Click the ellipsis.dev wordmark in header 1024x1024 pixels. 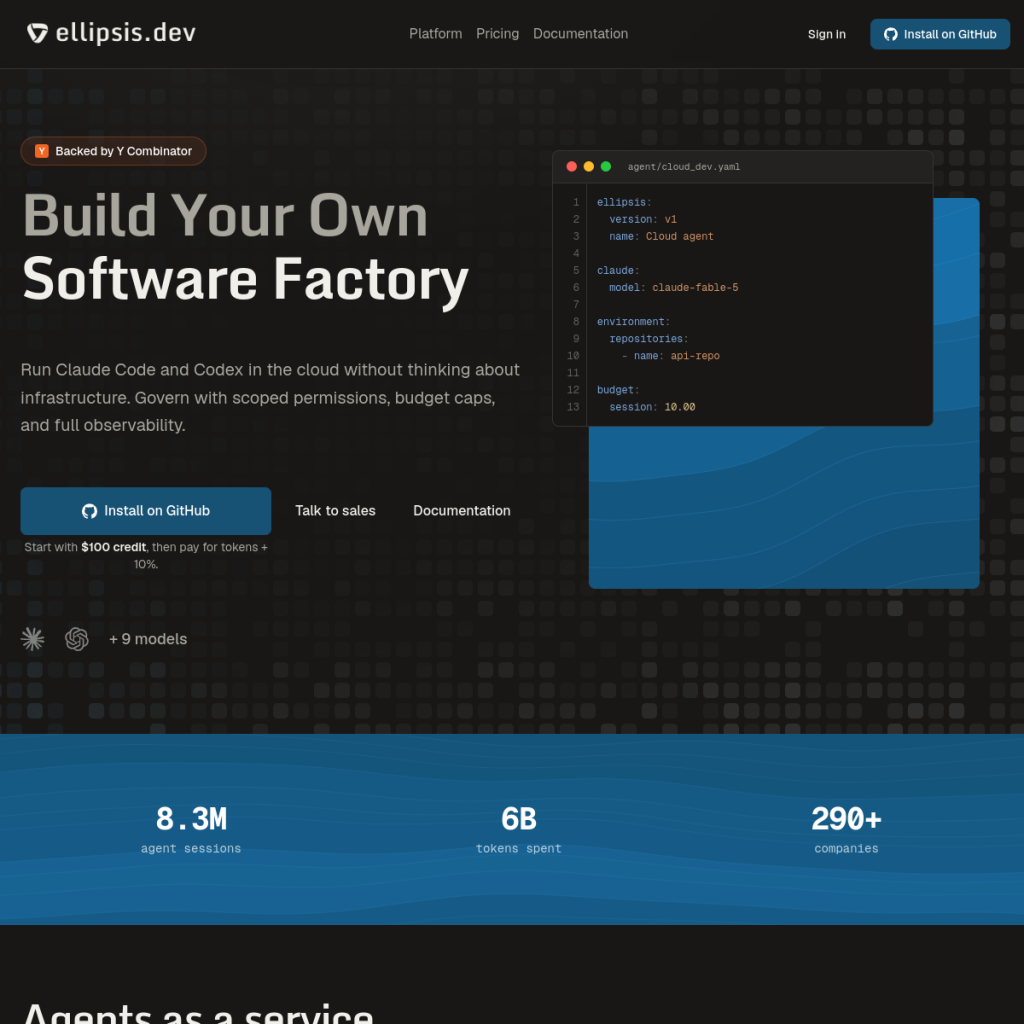coord(125,33)
